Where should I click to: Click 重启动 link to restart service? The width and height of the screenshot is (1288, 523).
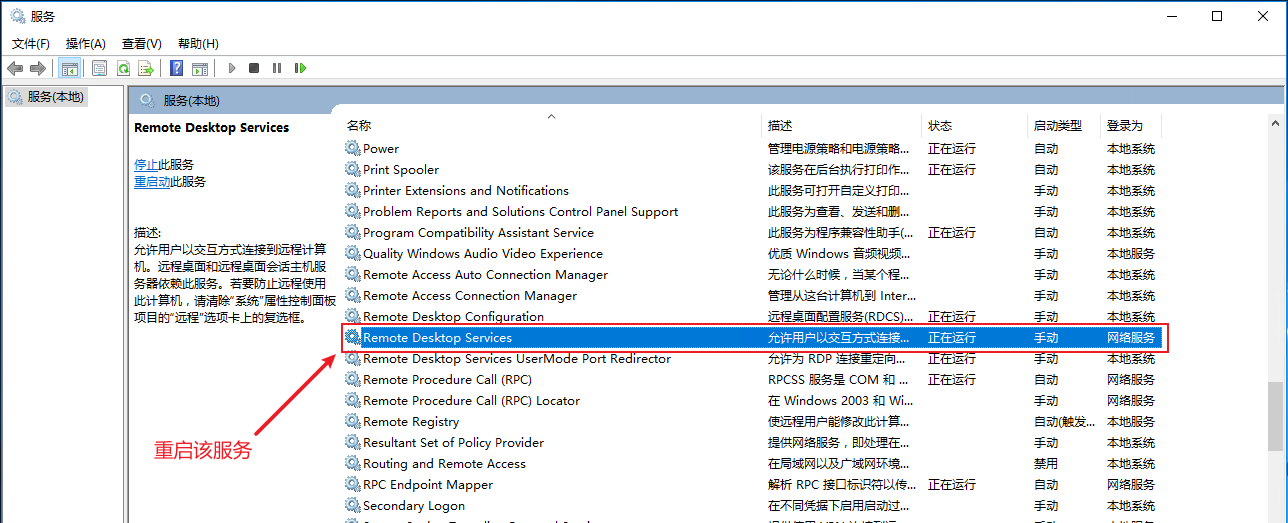click(x=152, y=181)
